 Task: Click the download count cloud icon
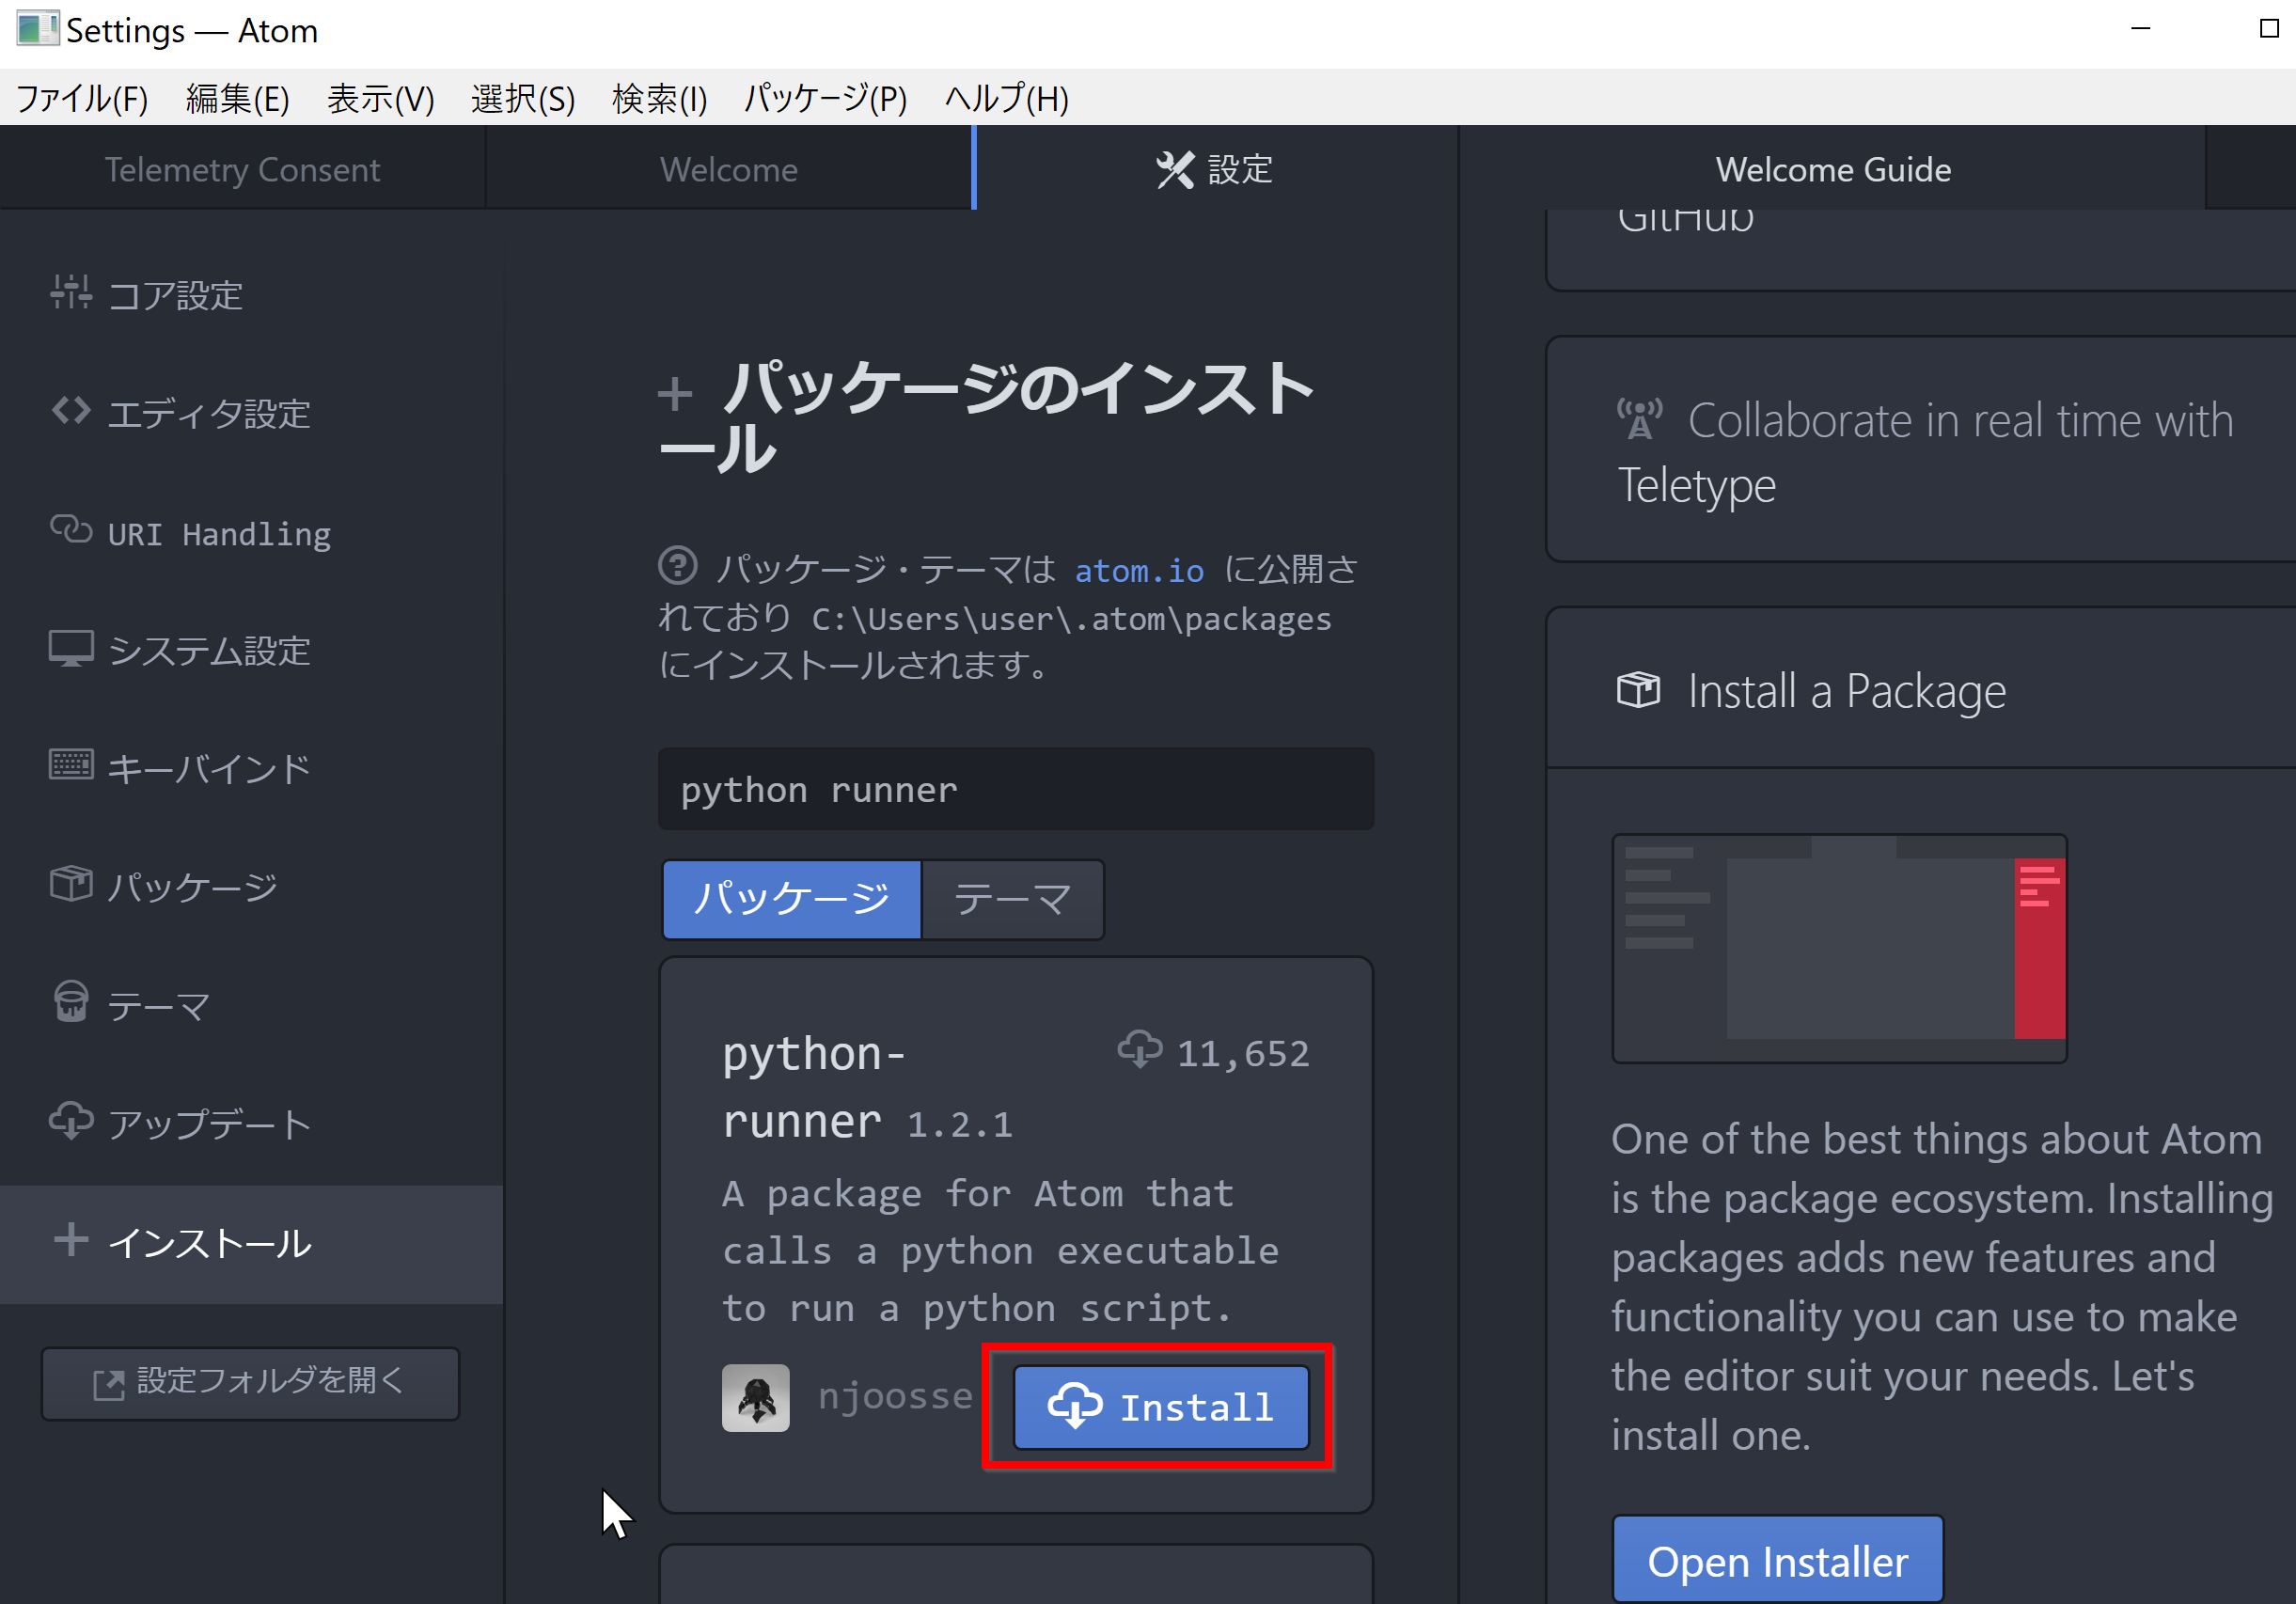click(1140, 1051)
